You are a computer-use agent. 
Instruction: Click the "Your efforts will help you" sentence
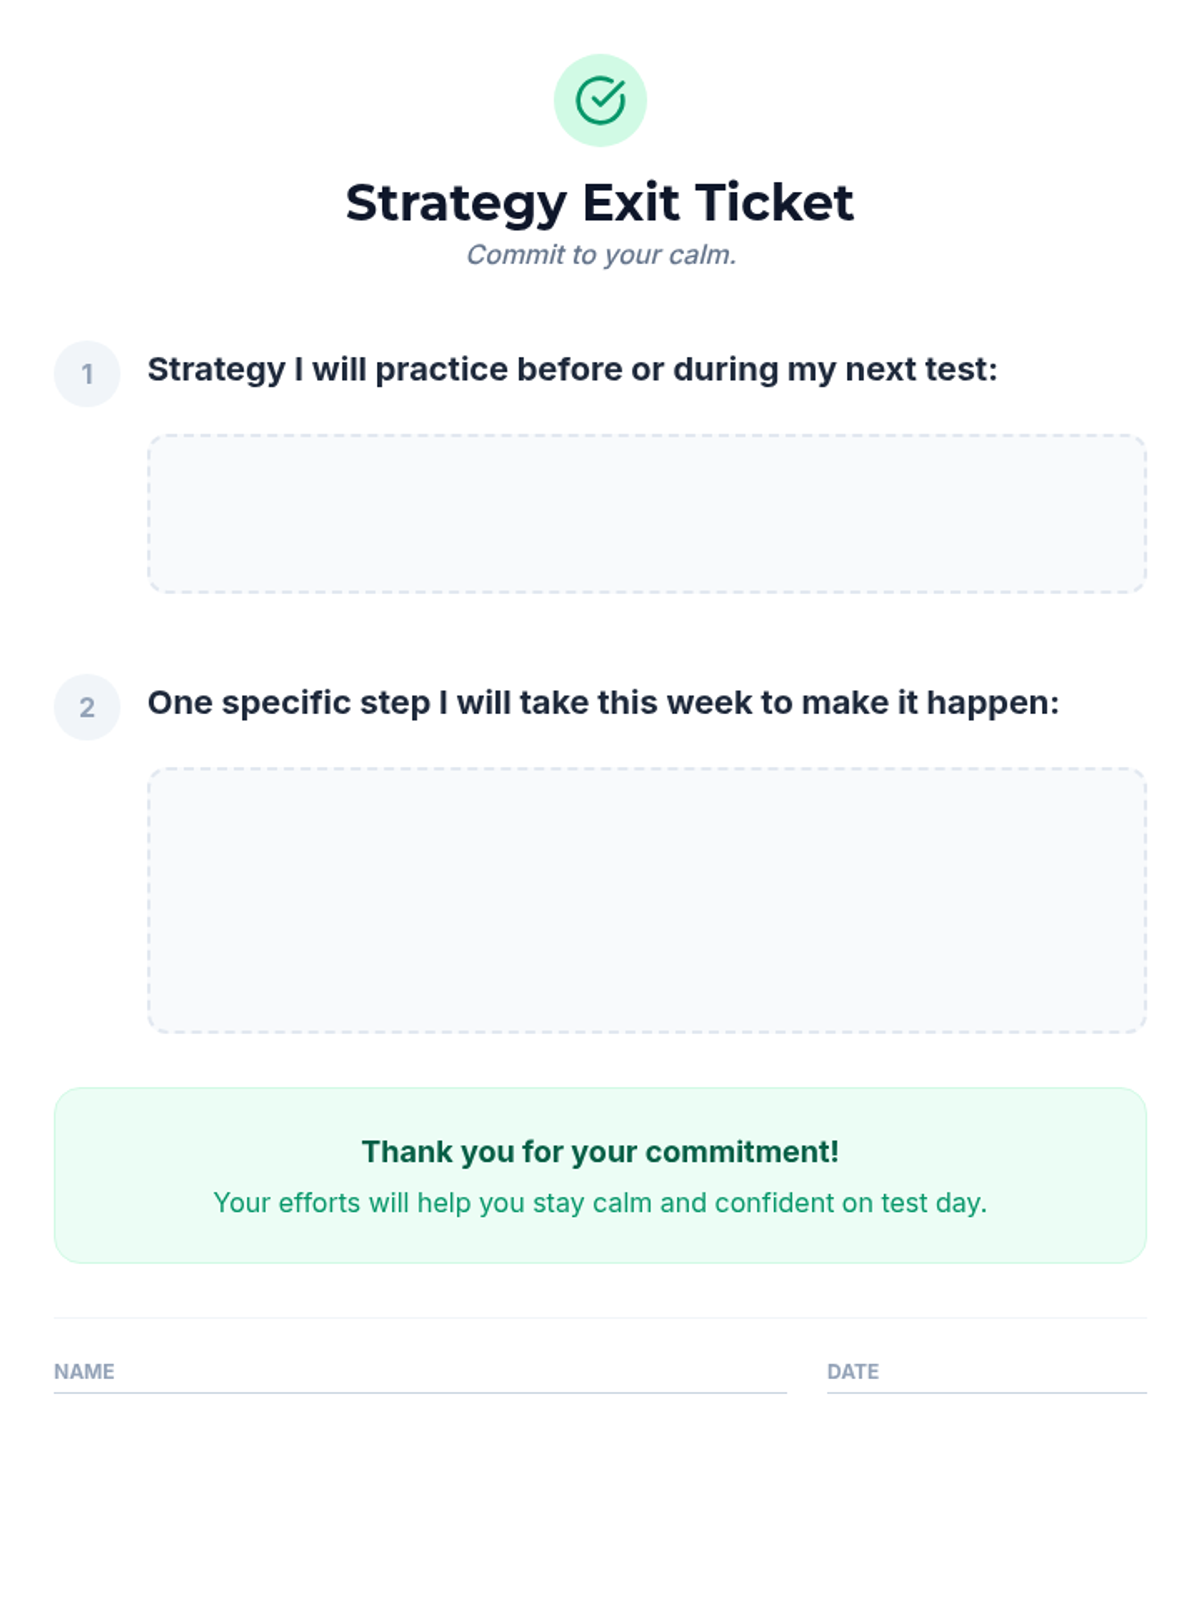(600, 1203)
